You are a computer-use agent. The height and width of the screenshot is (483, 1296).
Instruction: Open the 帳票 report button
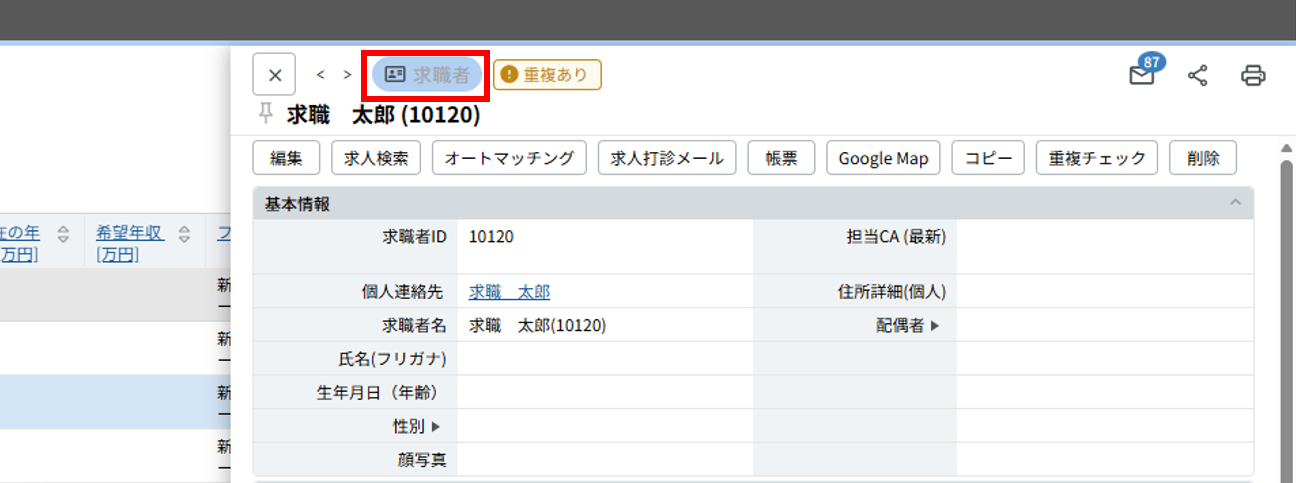[781, 158]
